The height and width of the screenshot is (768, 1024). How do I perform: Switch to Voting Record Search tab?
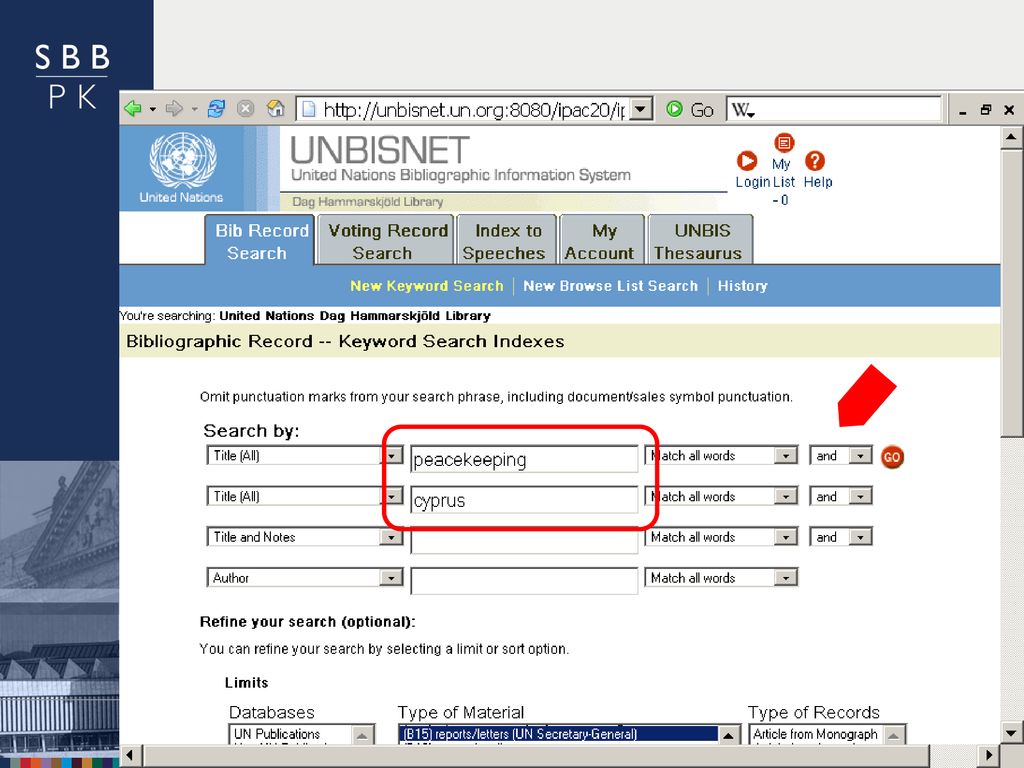(386, 241)
